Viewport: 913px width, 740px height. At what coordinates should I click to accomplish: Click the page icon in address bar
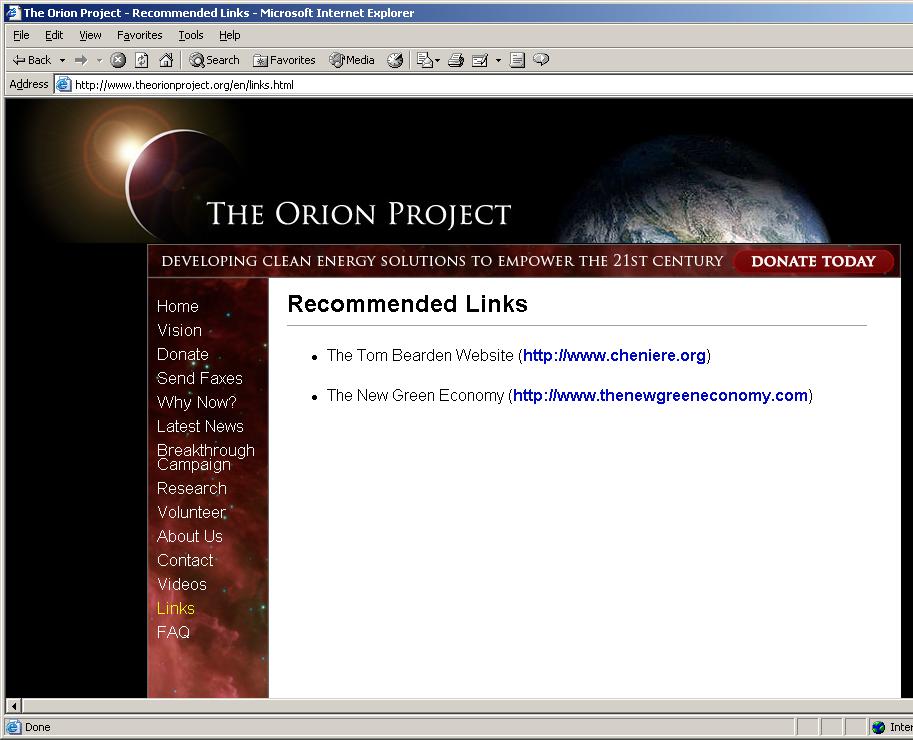click(x=63, y=85)
